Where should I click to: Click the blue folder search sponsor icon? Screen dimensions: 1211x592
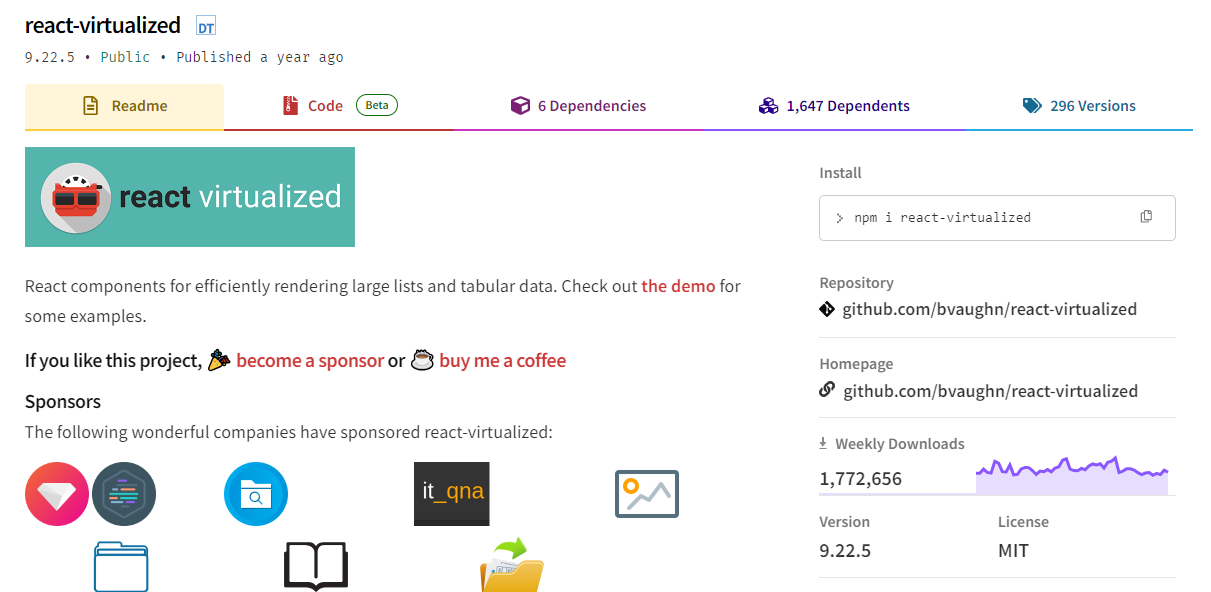(256, 494)
